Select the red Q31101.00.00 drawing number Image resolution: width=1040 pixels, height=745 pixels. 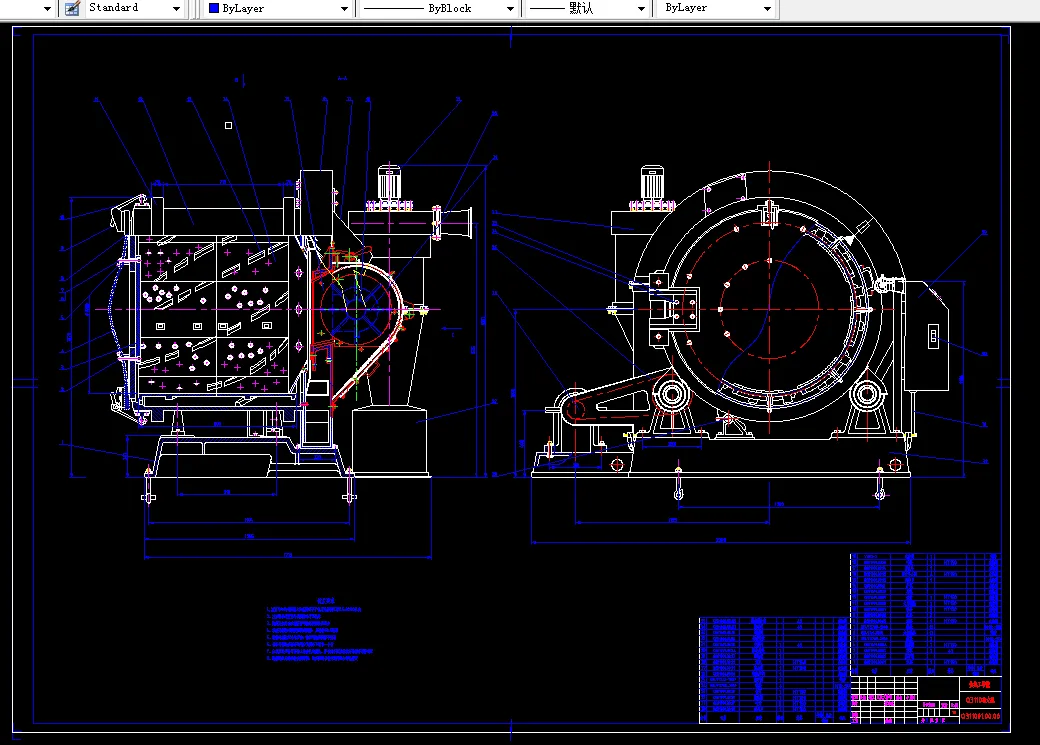pos(980,716)
